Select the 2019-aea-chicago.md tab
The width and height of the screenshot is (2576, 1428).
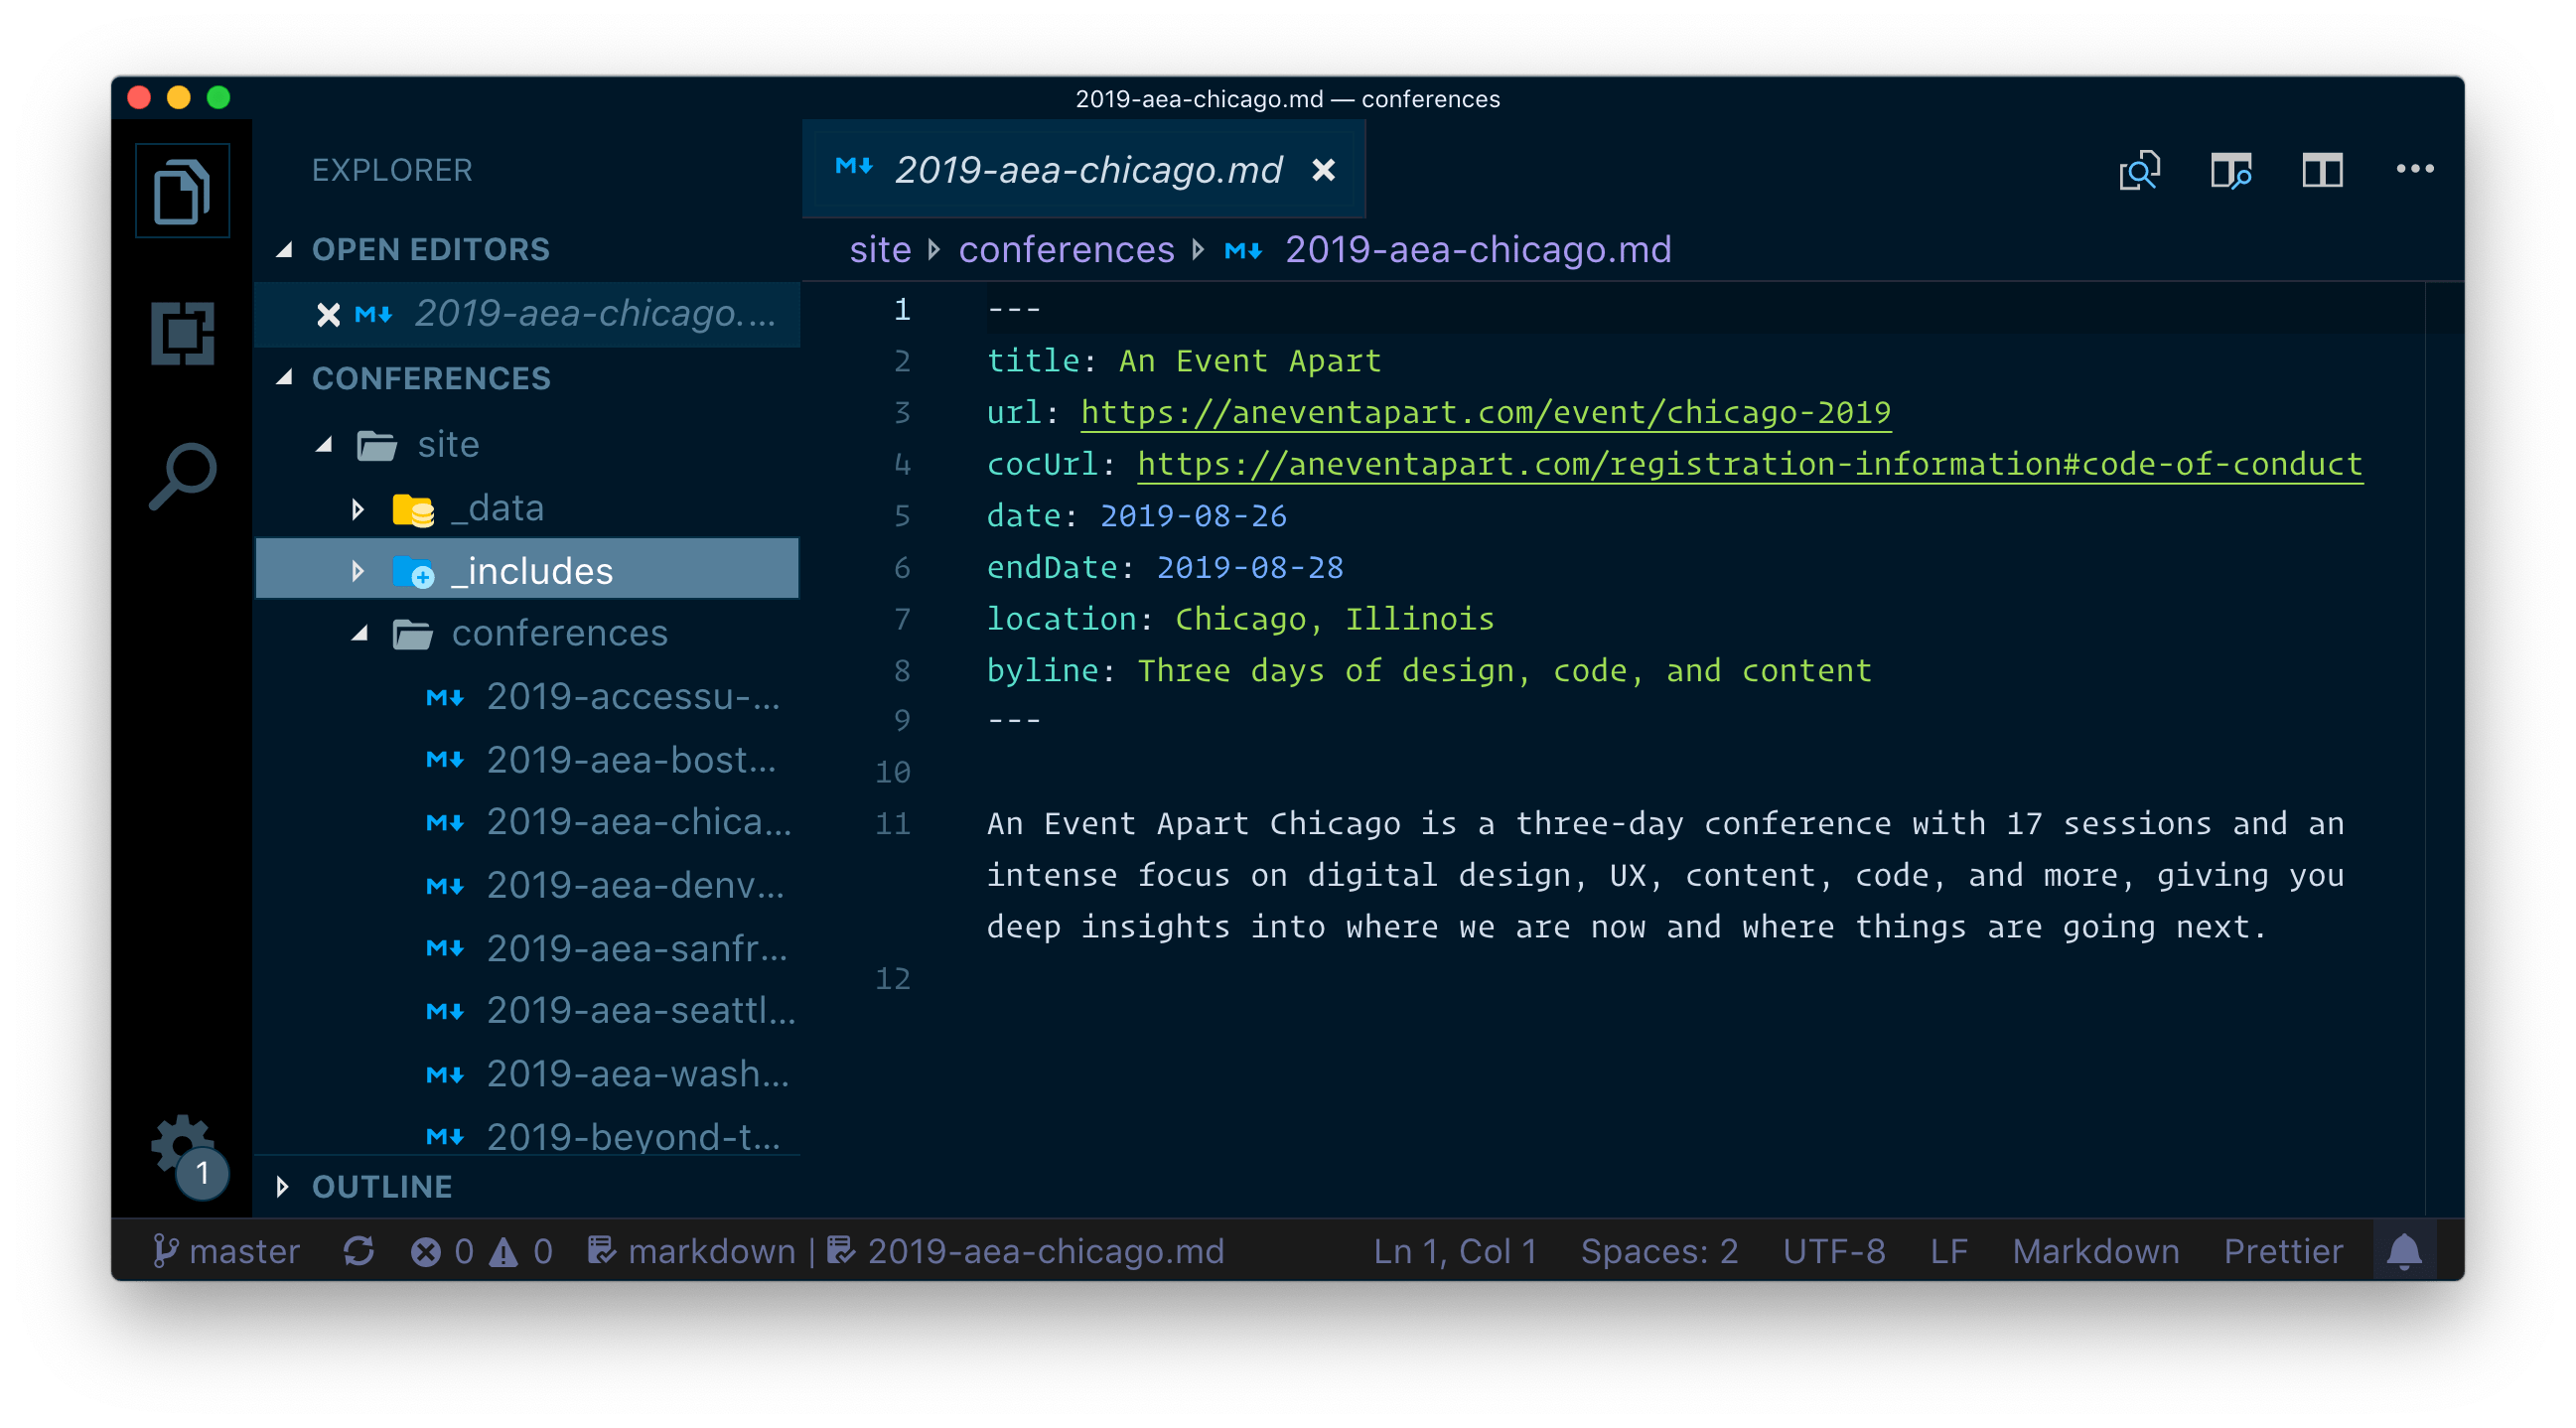click(1083, 170)
